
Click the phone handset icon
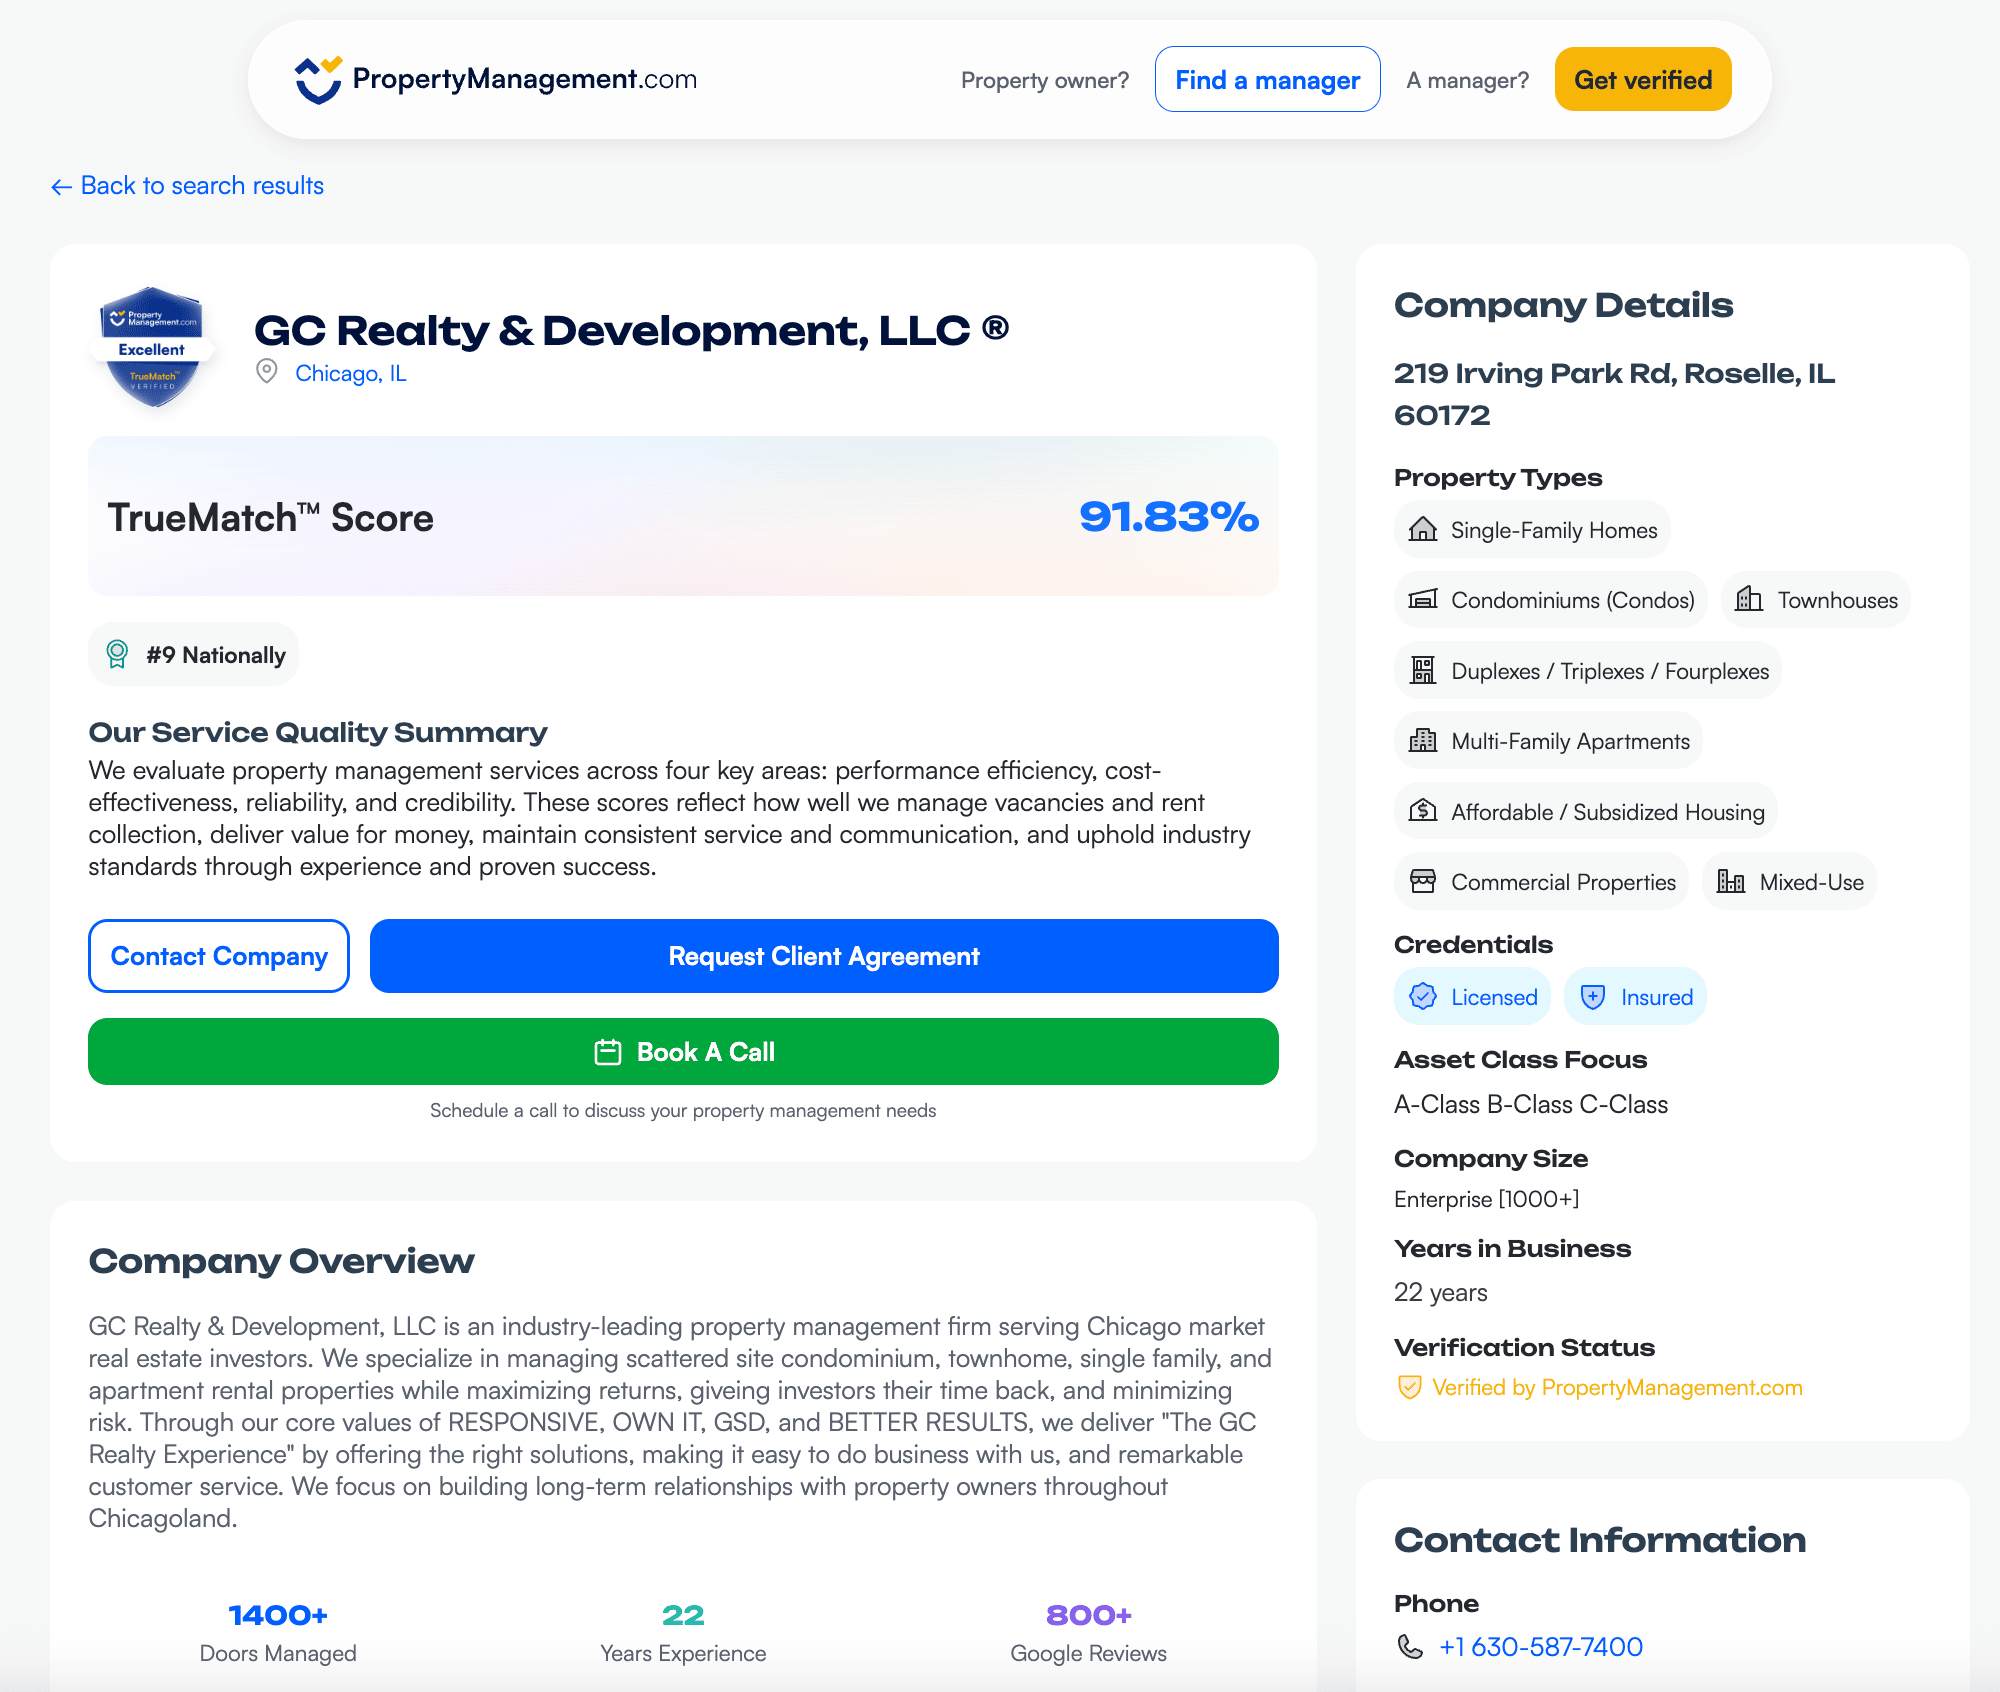(x=1410, y=1647)
